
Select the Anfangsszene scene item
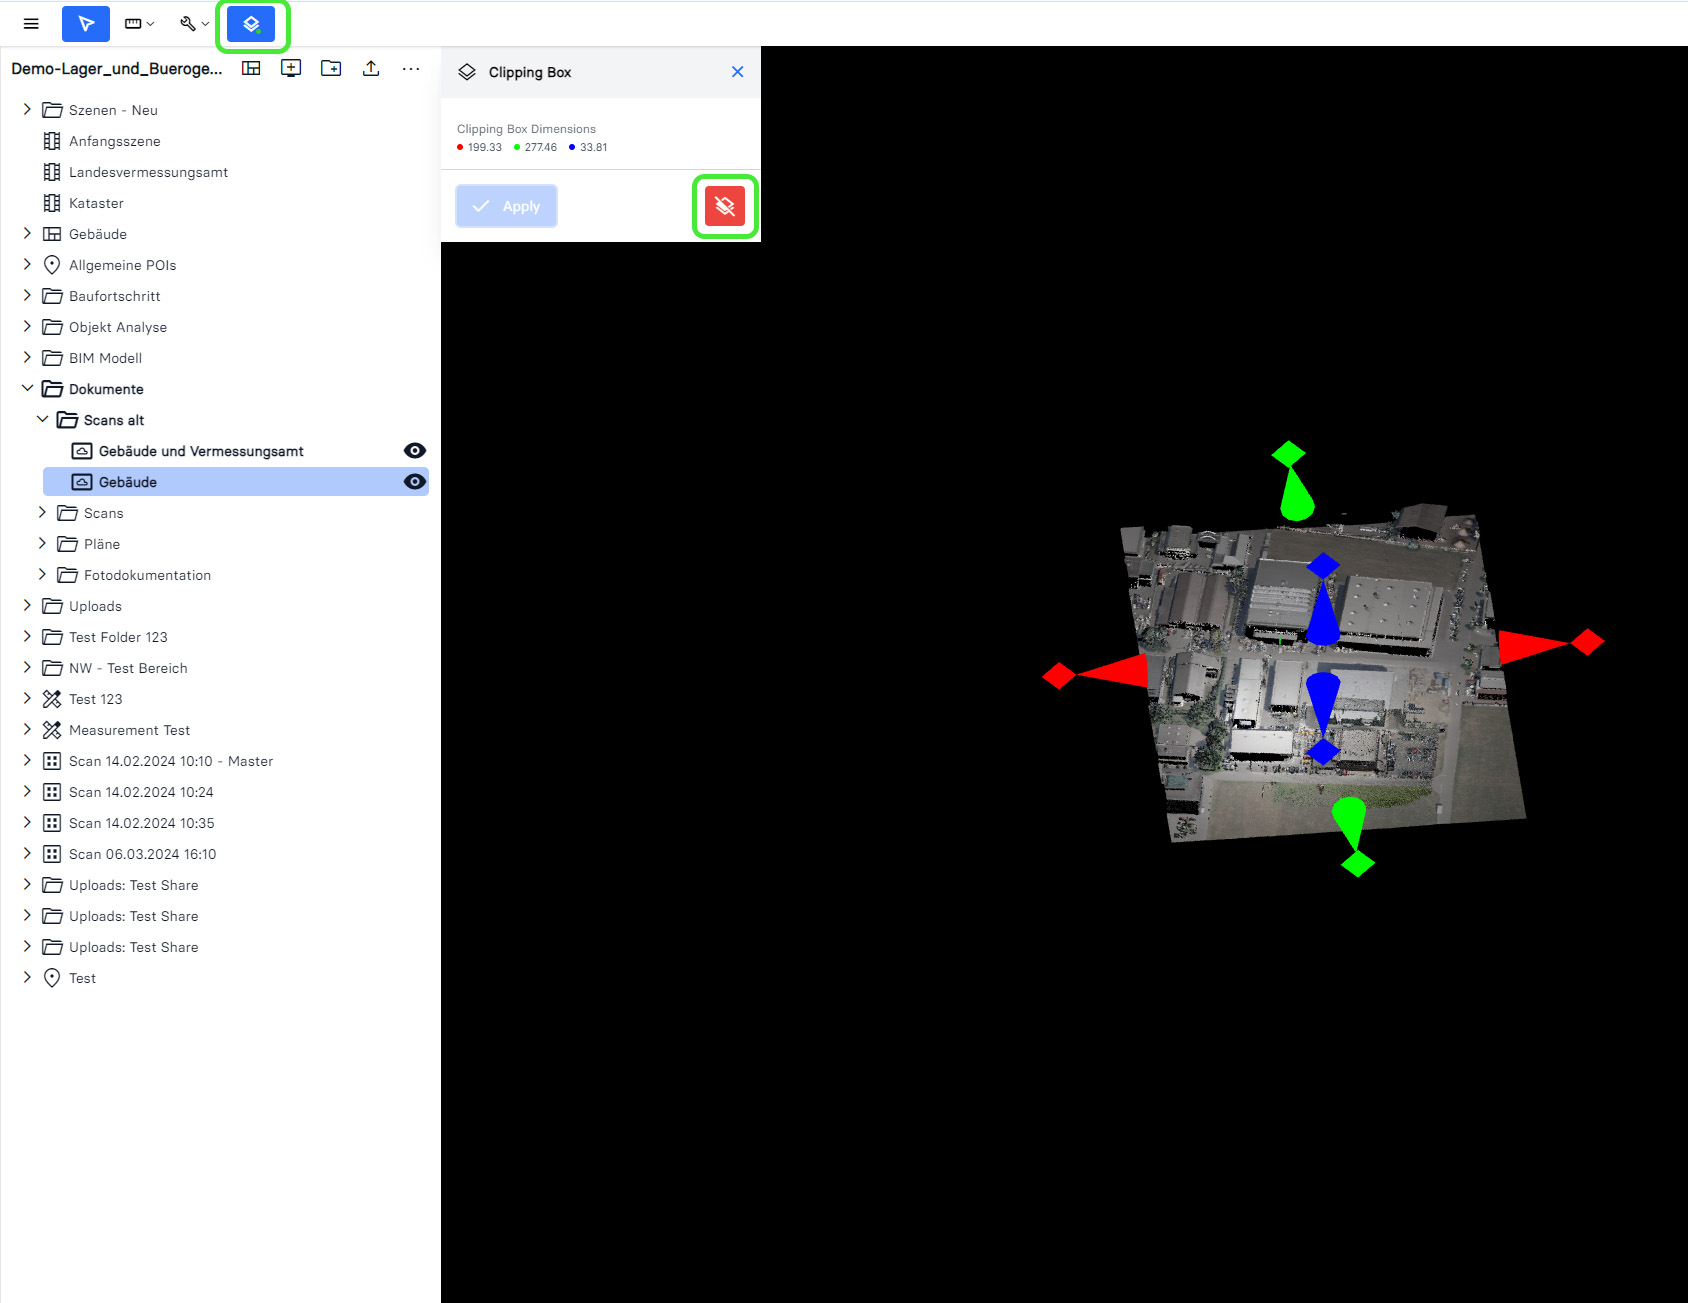click(x=114, y=141)
